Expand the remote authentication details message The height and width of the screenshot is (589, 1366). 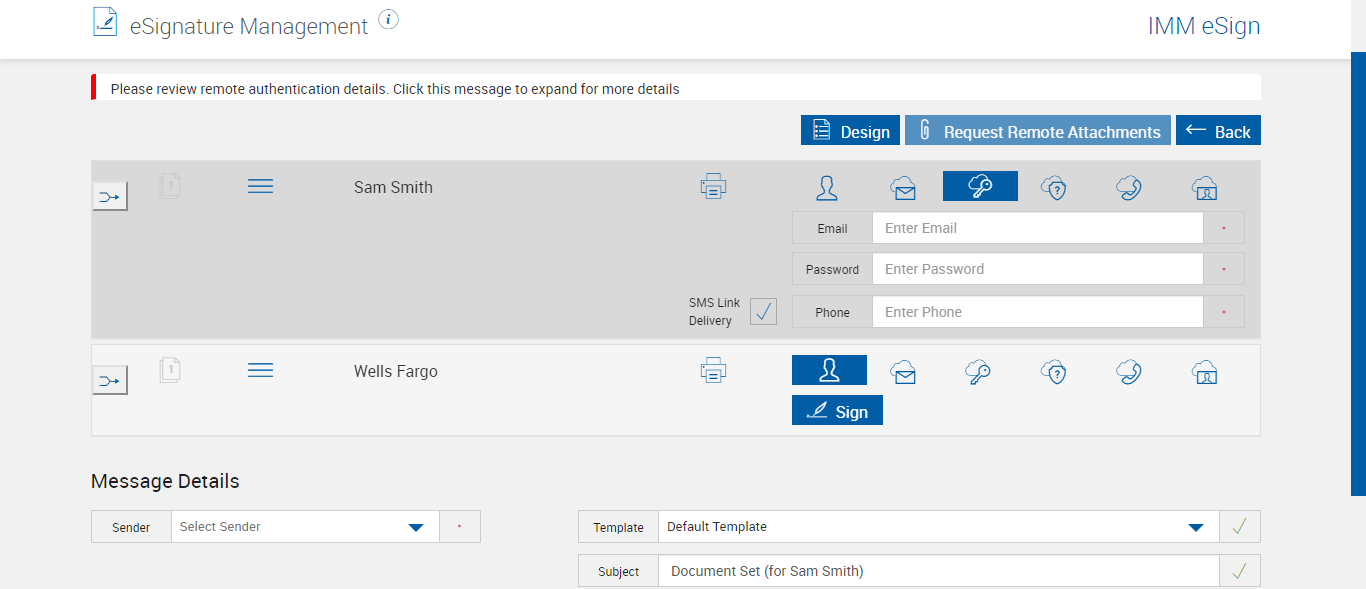[395, 89]
